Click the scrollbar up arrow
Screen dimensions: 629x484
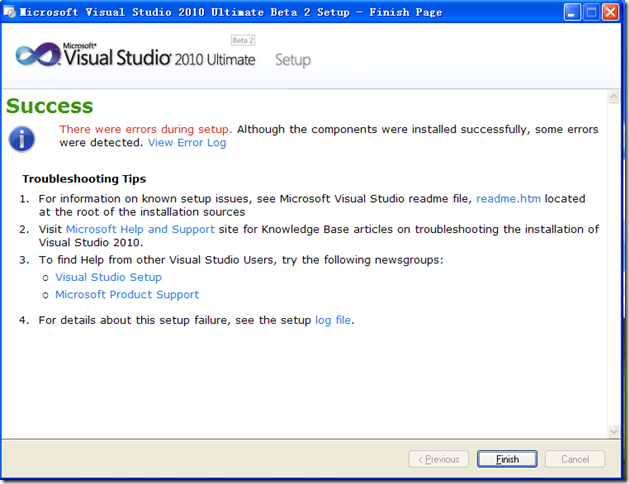click(x=613, y=97)
